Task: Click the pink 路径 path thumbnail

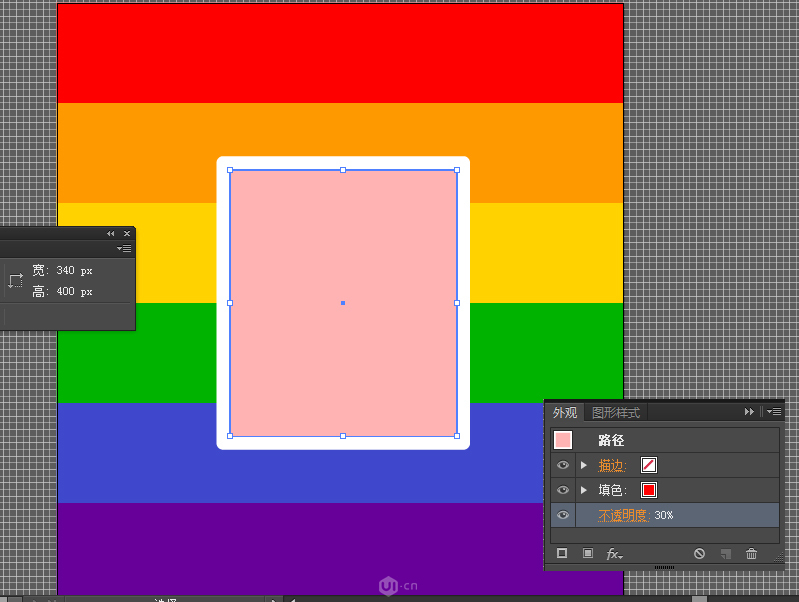Action: pyautogui.click(x=563, y=440)
